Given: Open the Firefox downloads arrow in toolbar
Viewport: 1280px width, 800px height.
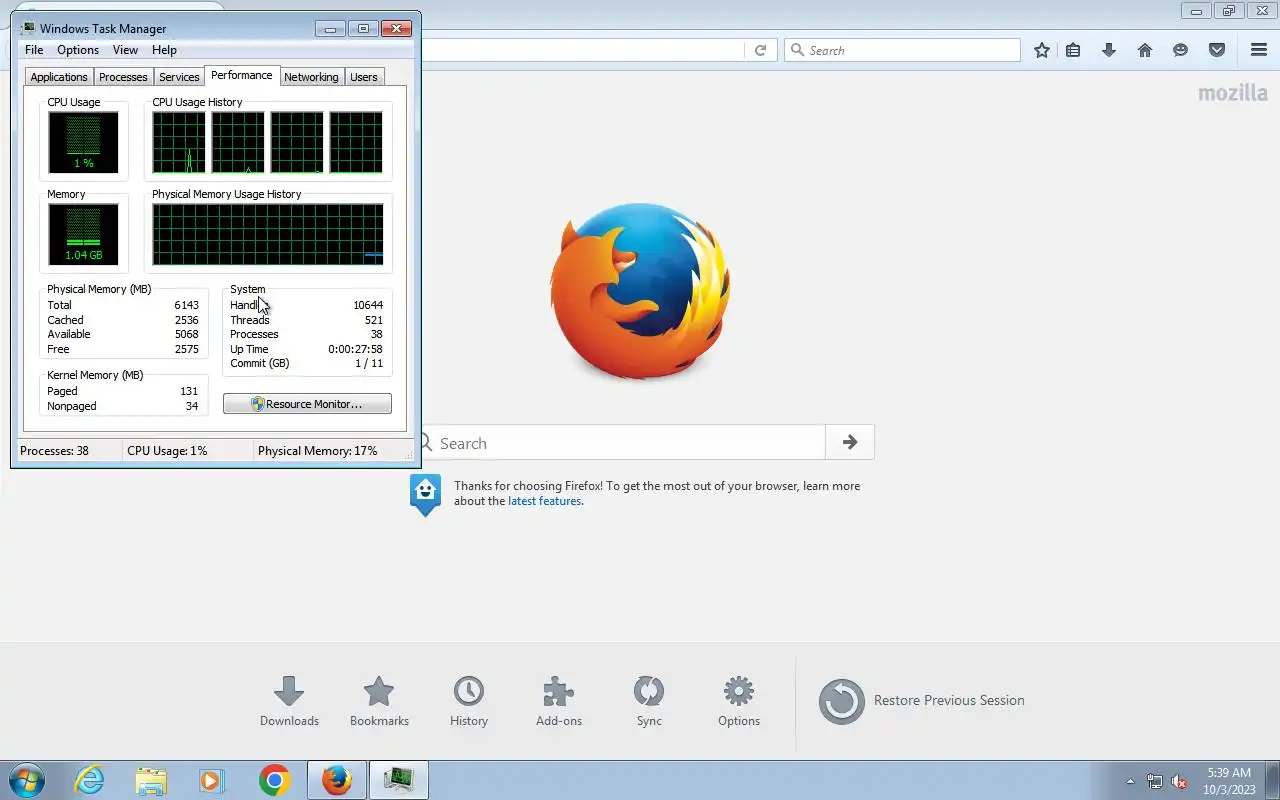Looking at the screenshot, I should click(x=1109, y=50).
